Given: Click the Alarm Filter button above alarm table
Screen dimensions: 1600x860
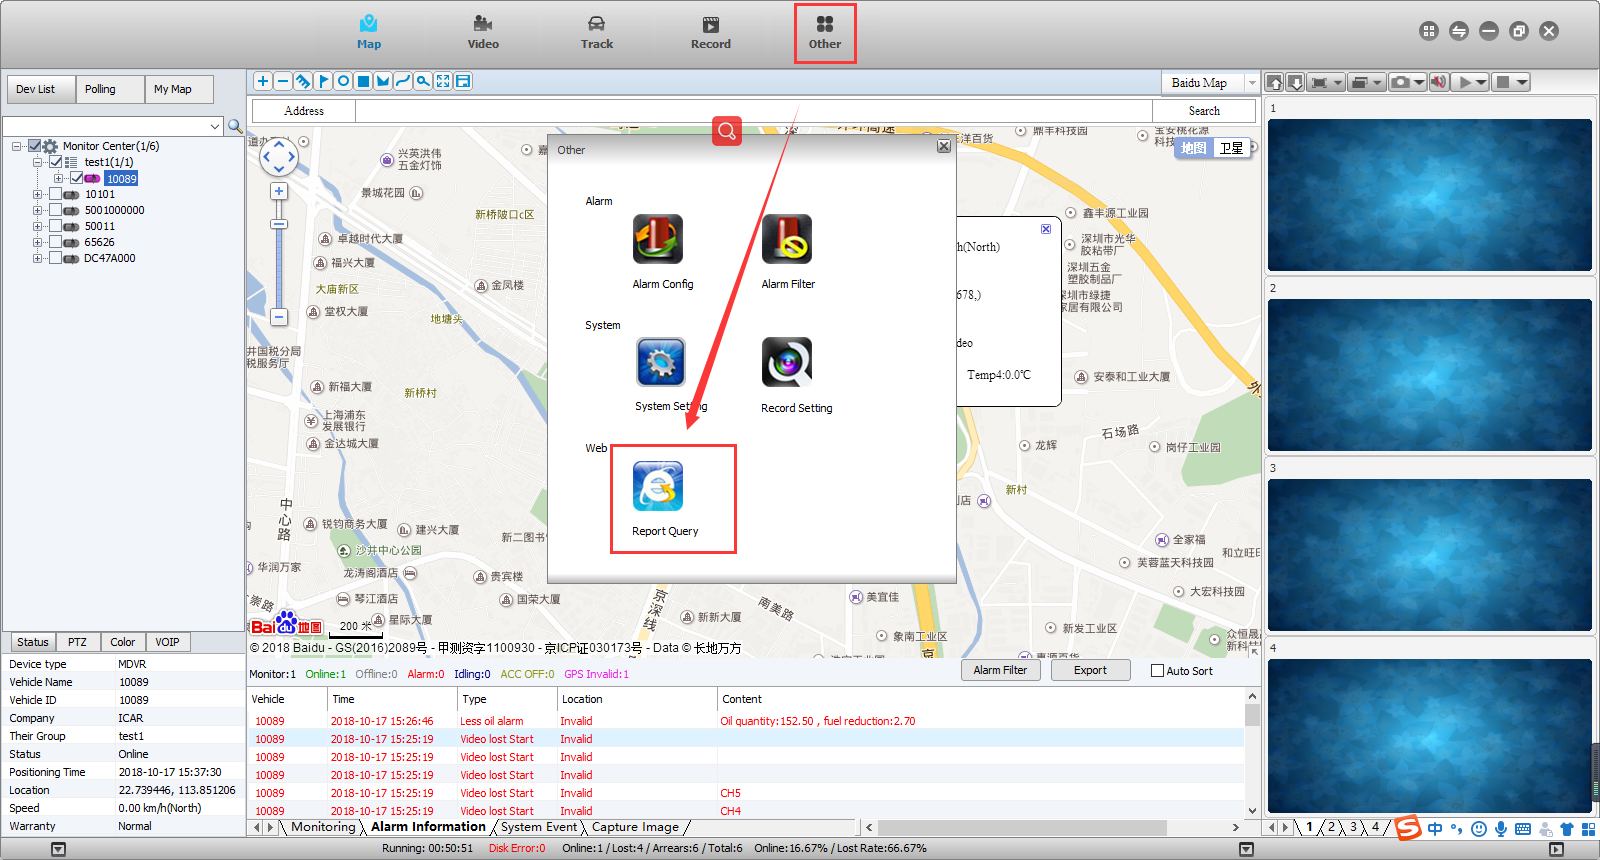Looking at the screenshot, I should coord(1000,670).
